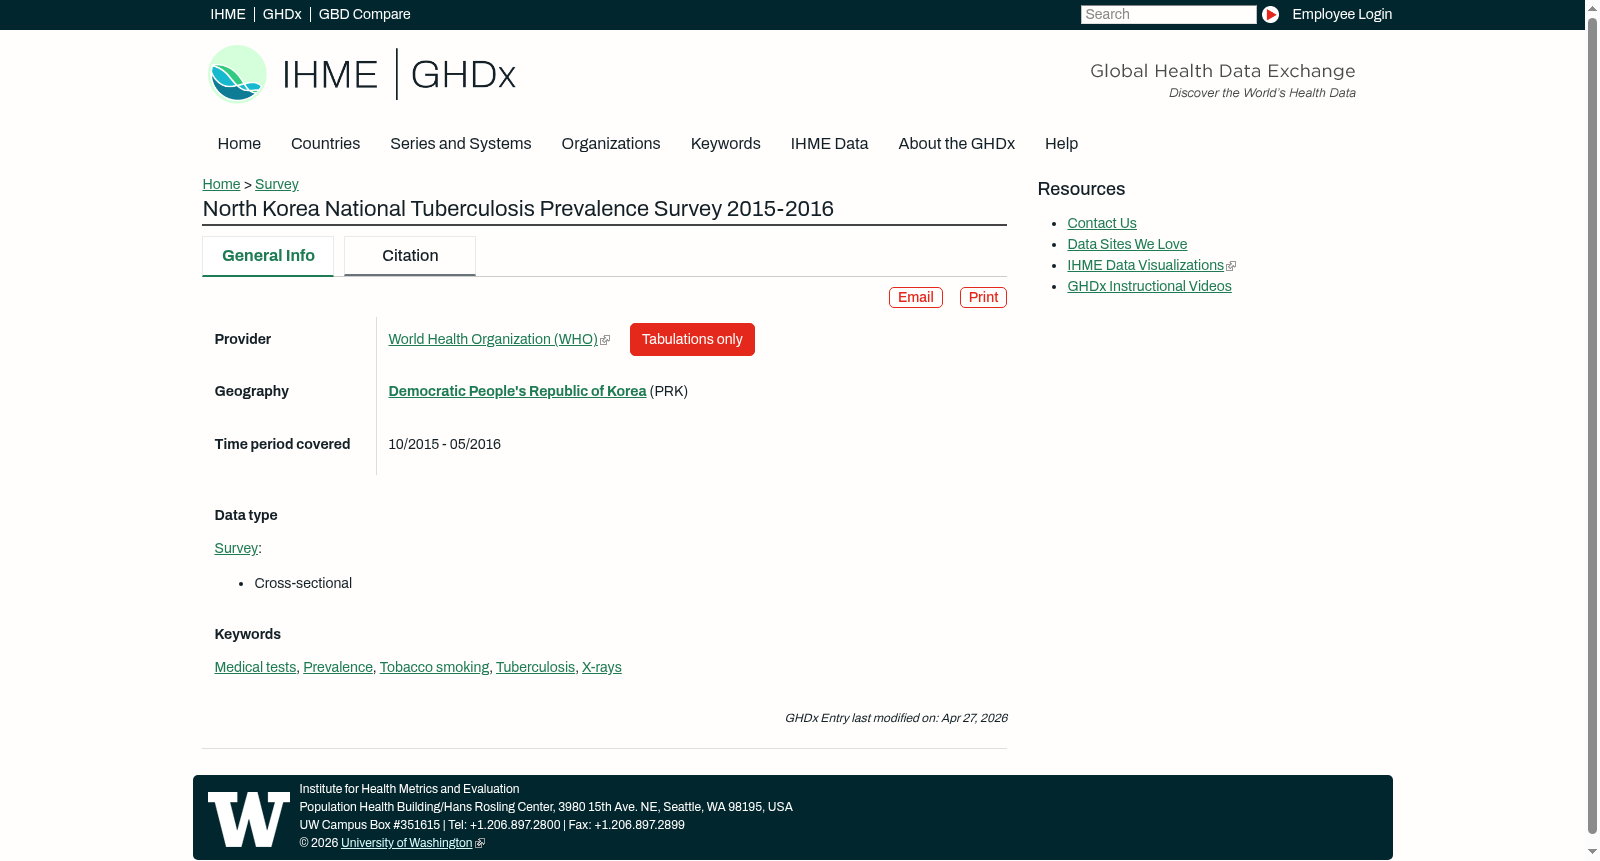
Task: Open University of Washington footer link
Action: point(406,843)
